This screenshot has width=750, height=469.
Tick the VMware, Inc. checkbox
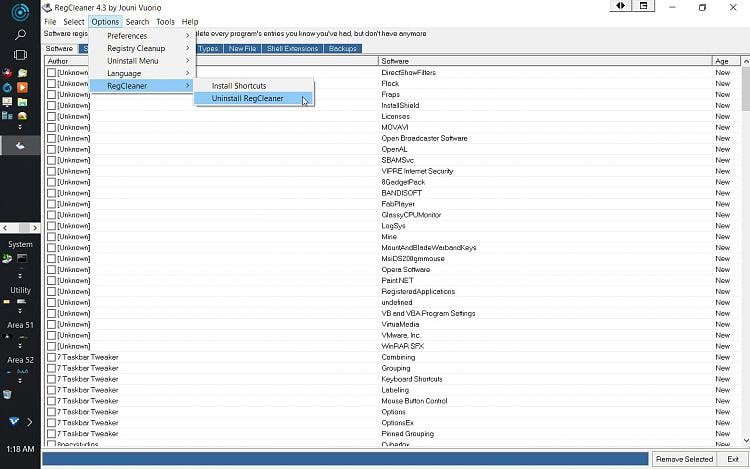52,336
